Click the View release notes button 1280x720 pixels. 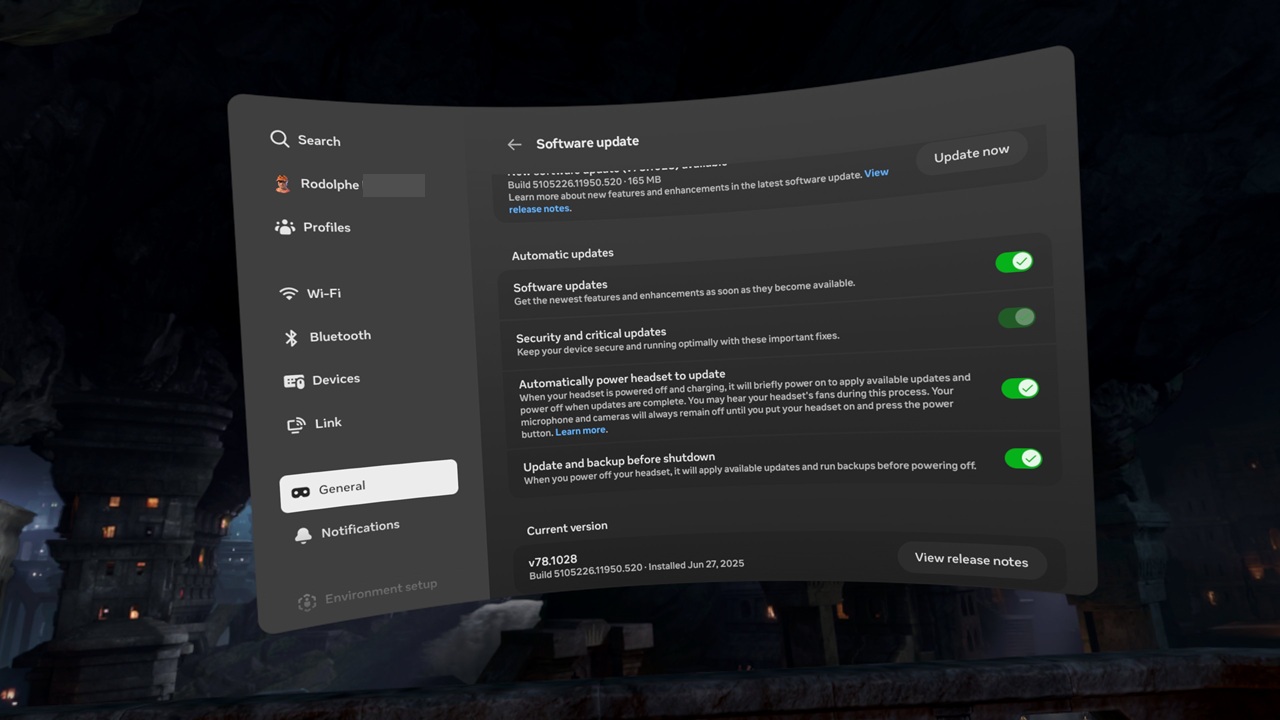971,560
